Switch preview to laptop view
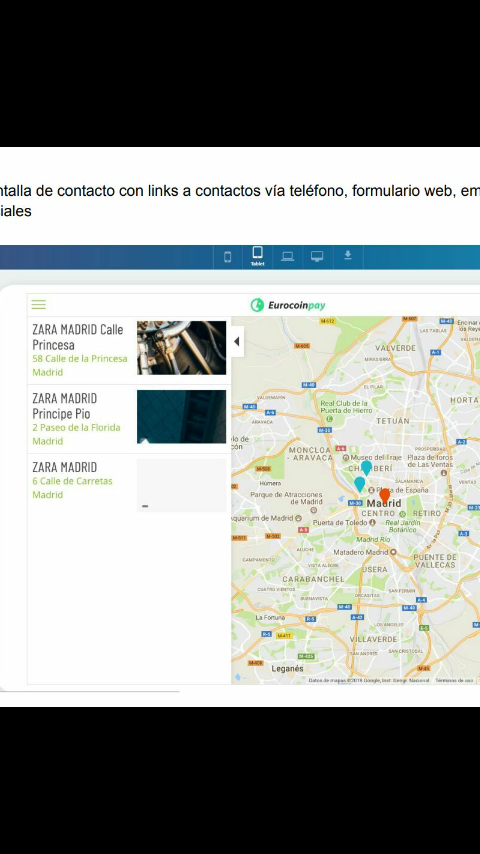 pos(288,257)
